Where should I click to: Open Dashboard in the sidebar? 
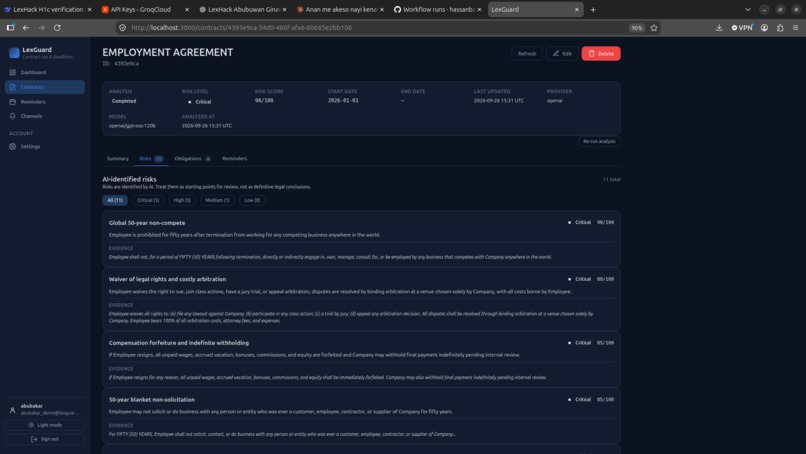45,72
